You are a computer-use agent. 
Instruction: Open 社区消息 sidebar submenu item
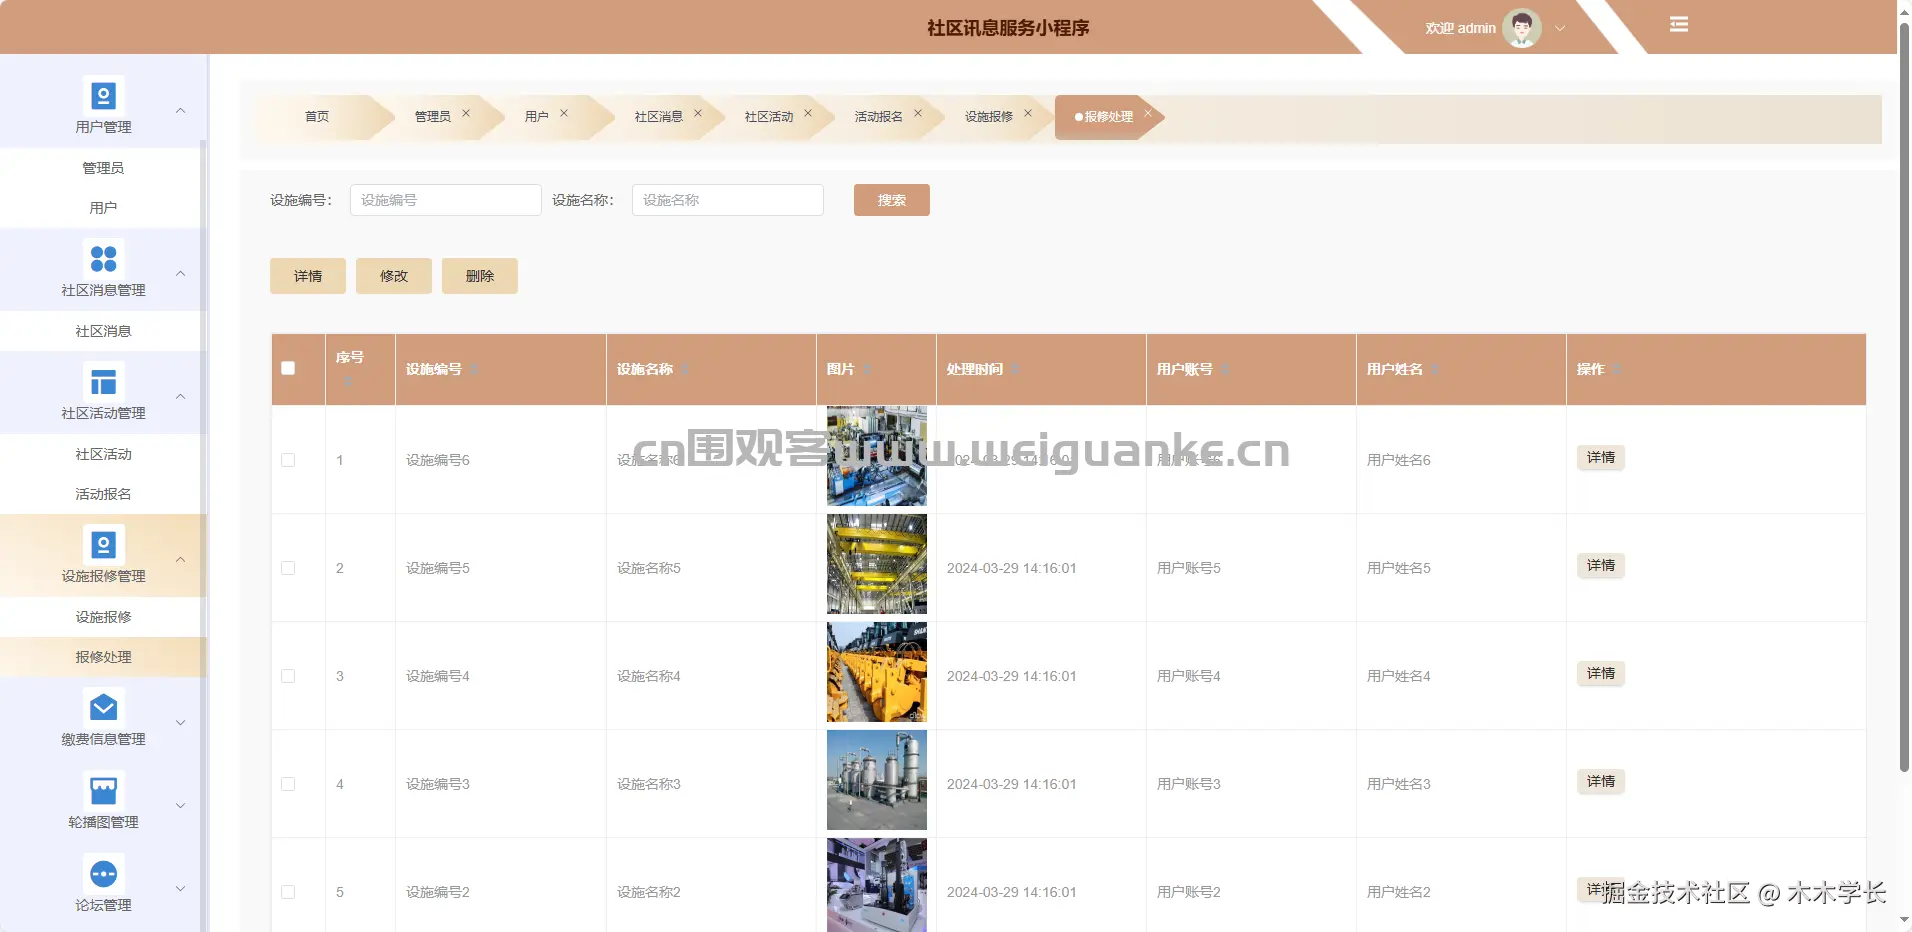pos(103,331)
